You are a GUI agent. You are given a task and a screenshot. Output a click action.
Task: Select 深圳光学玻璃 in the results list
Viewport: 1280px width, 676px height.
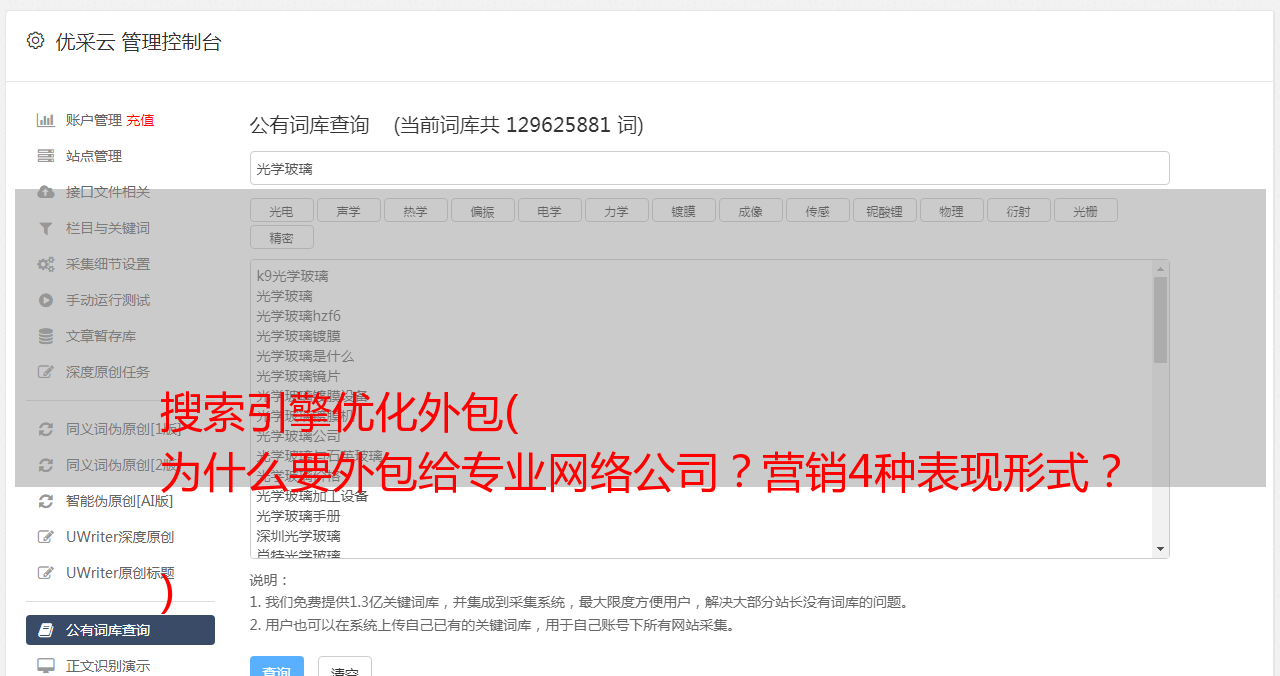click(298, 536)
